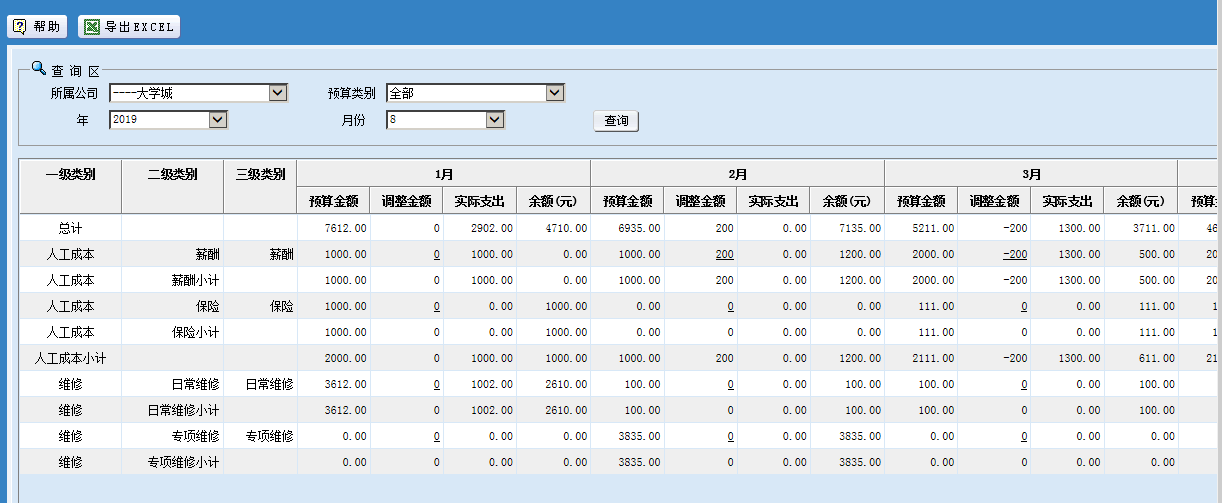Click the 7135.00 balance cell

tap(847, 228)
